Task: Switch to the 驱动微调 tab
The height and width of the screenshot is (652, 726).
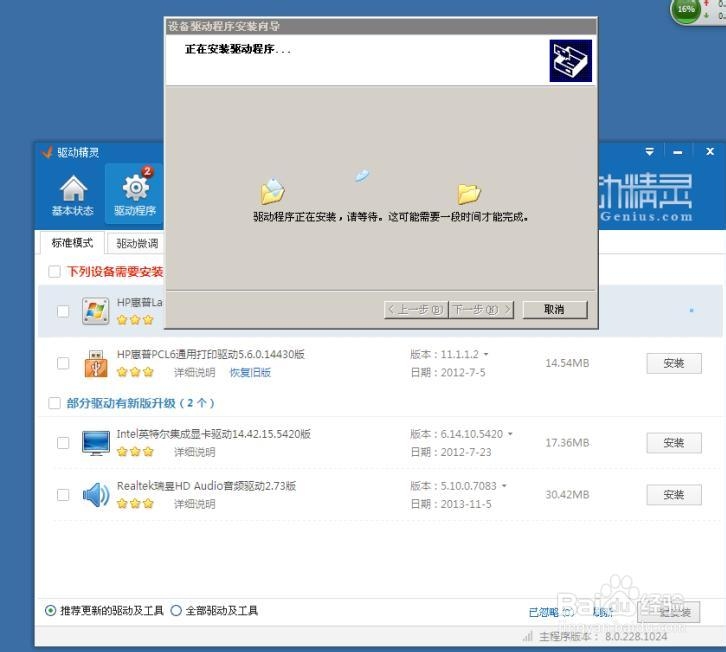Action: [137, 244]
